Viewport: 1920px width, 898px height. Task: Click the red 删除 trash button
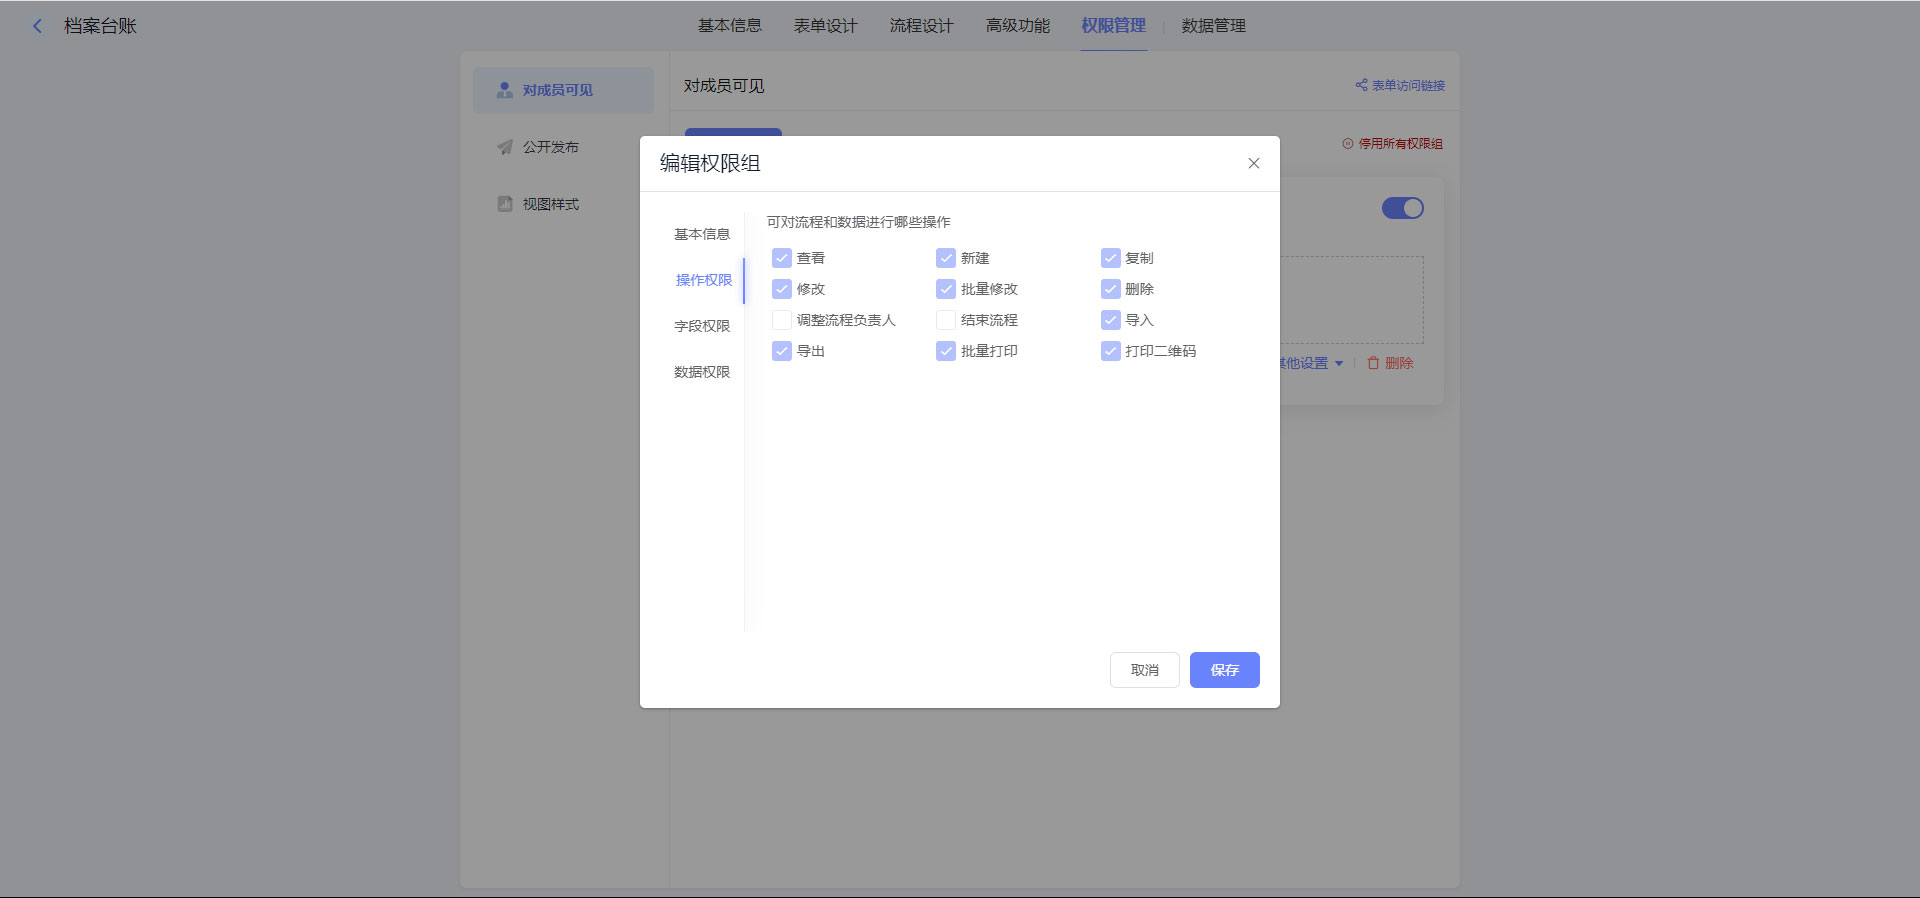(1390, 363)
